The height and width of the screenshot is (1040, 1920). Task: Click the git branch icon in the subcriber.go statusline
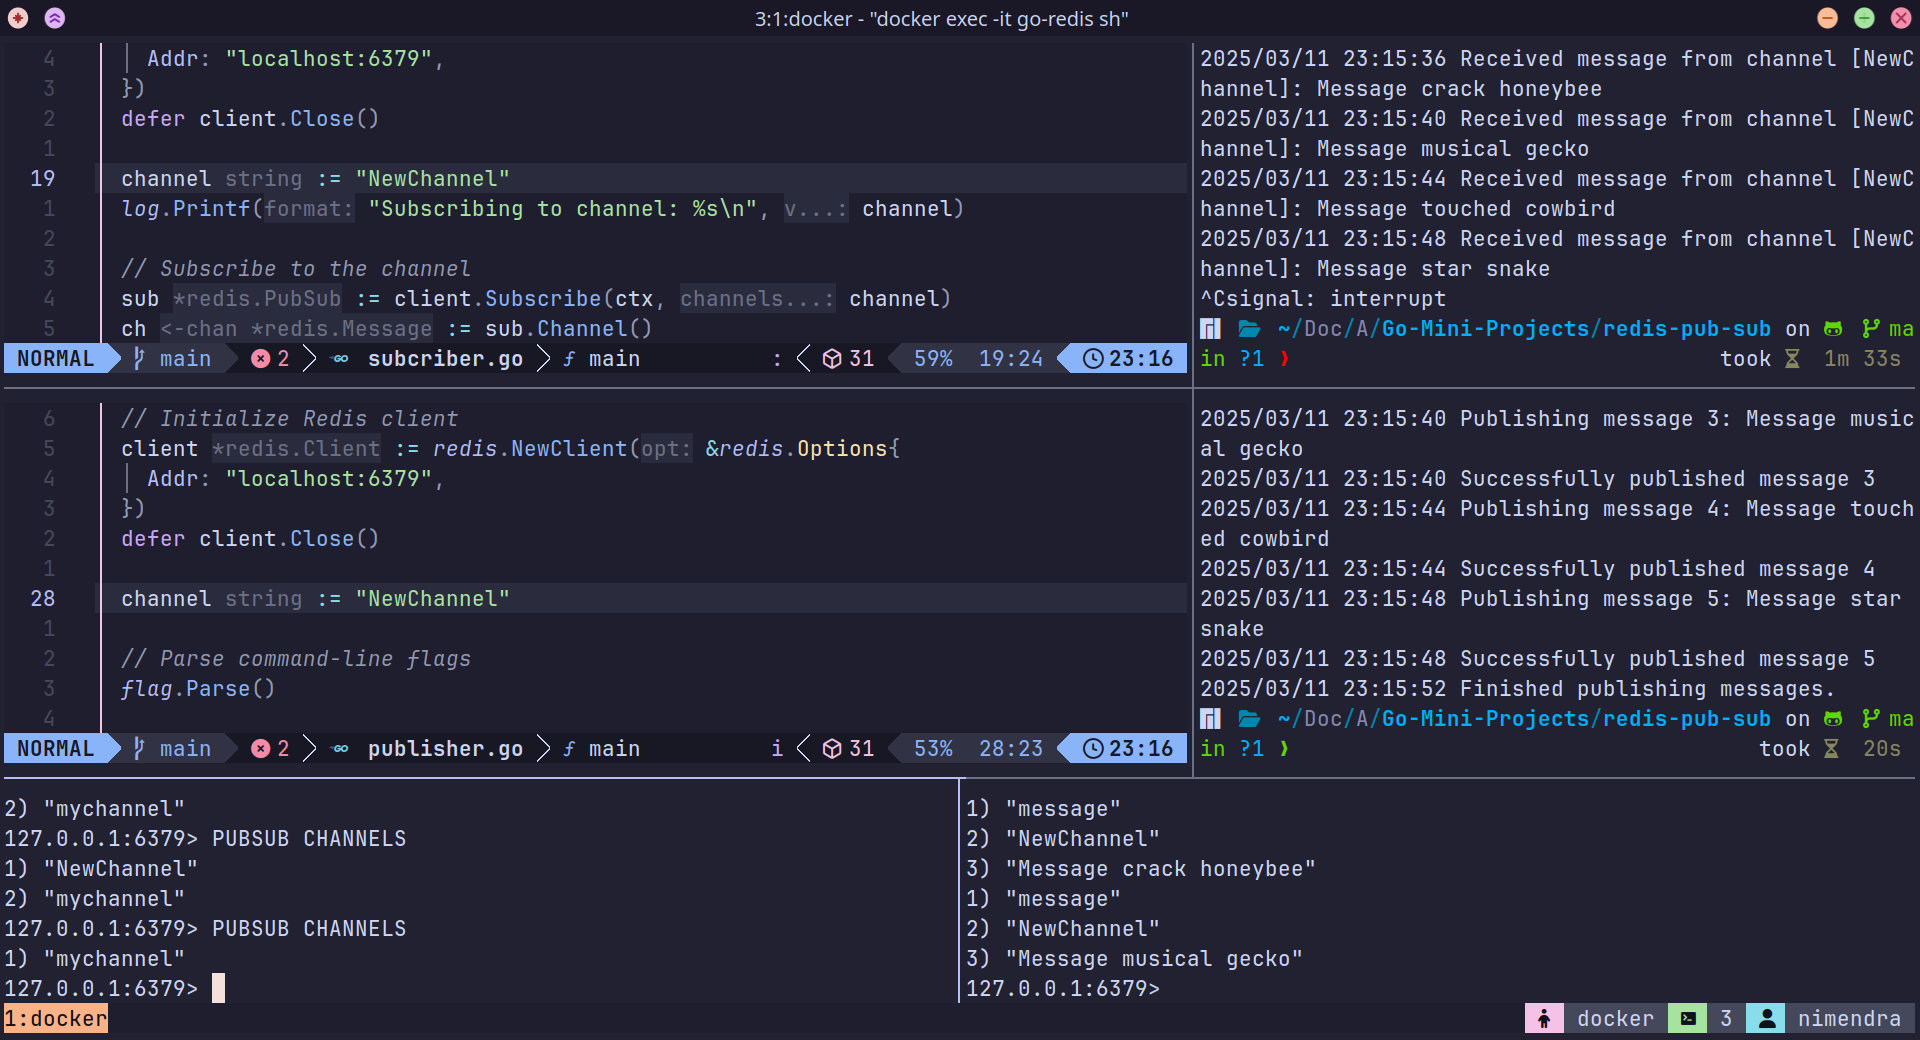[139, 358]
